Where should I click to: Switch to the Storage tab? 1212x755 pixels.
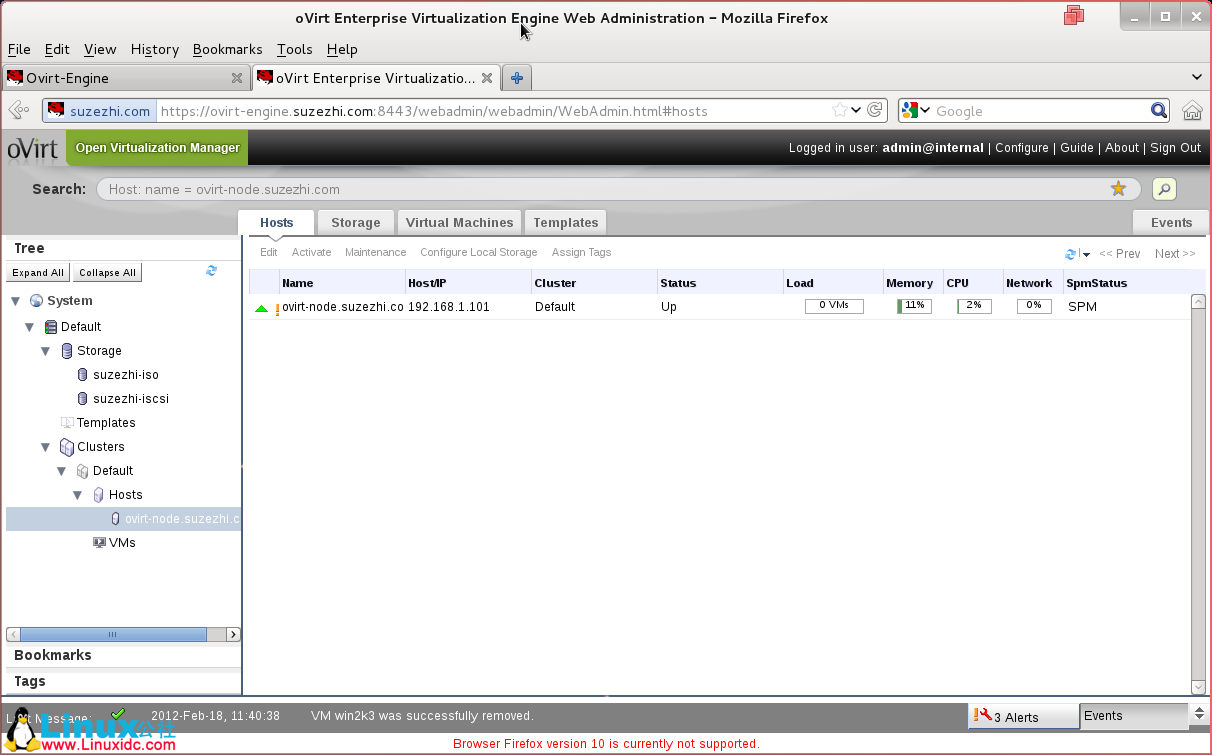(356, 223)
